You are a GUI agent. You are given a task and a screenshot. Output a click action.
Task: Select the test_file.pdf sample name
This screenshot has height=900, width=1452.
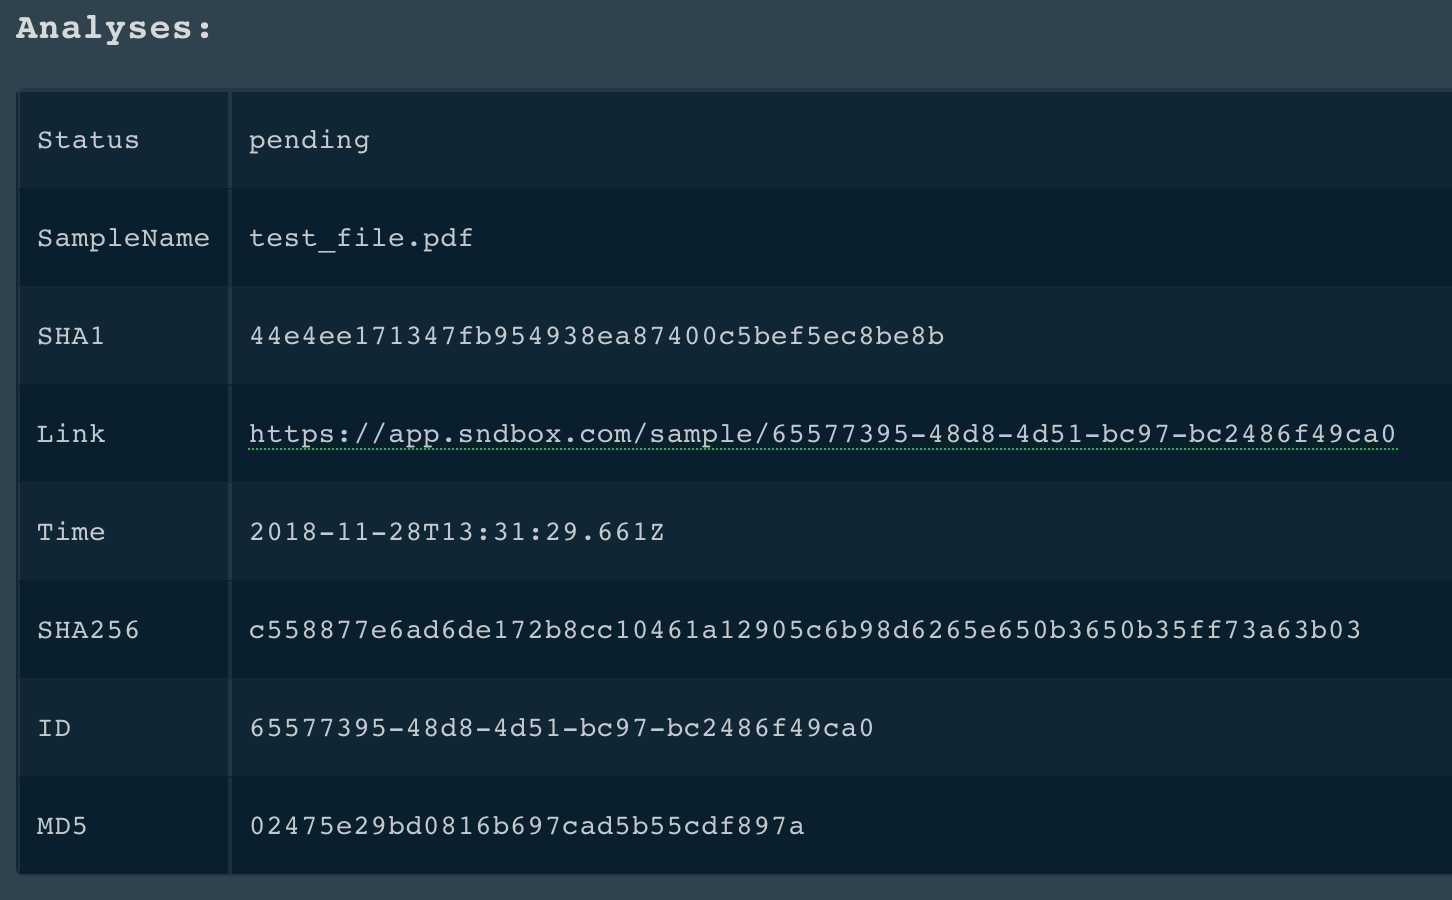[x=361, y=238]
